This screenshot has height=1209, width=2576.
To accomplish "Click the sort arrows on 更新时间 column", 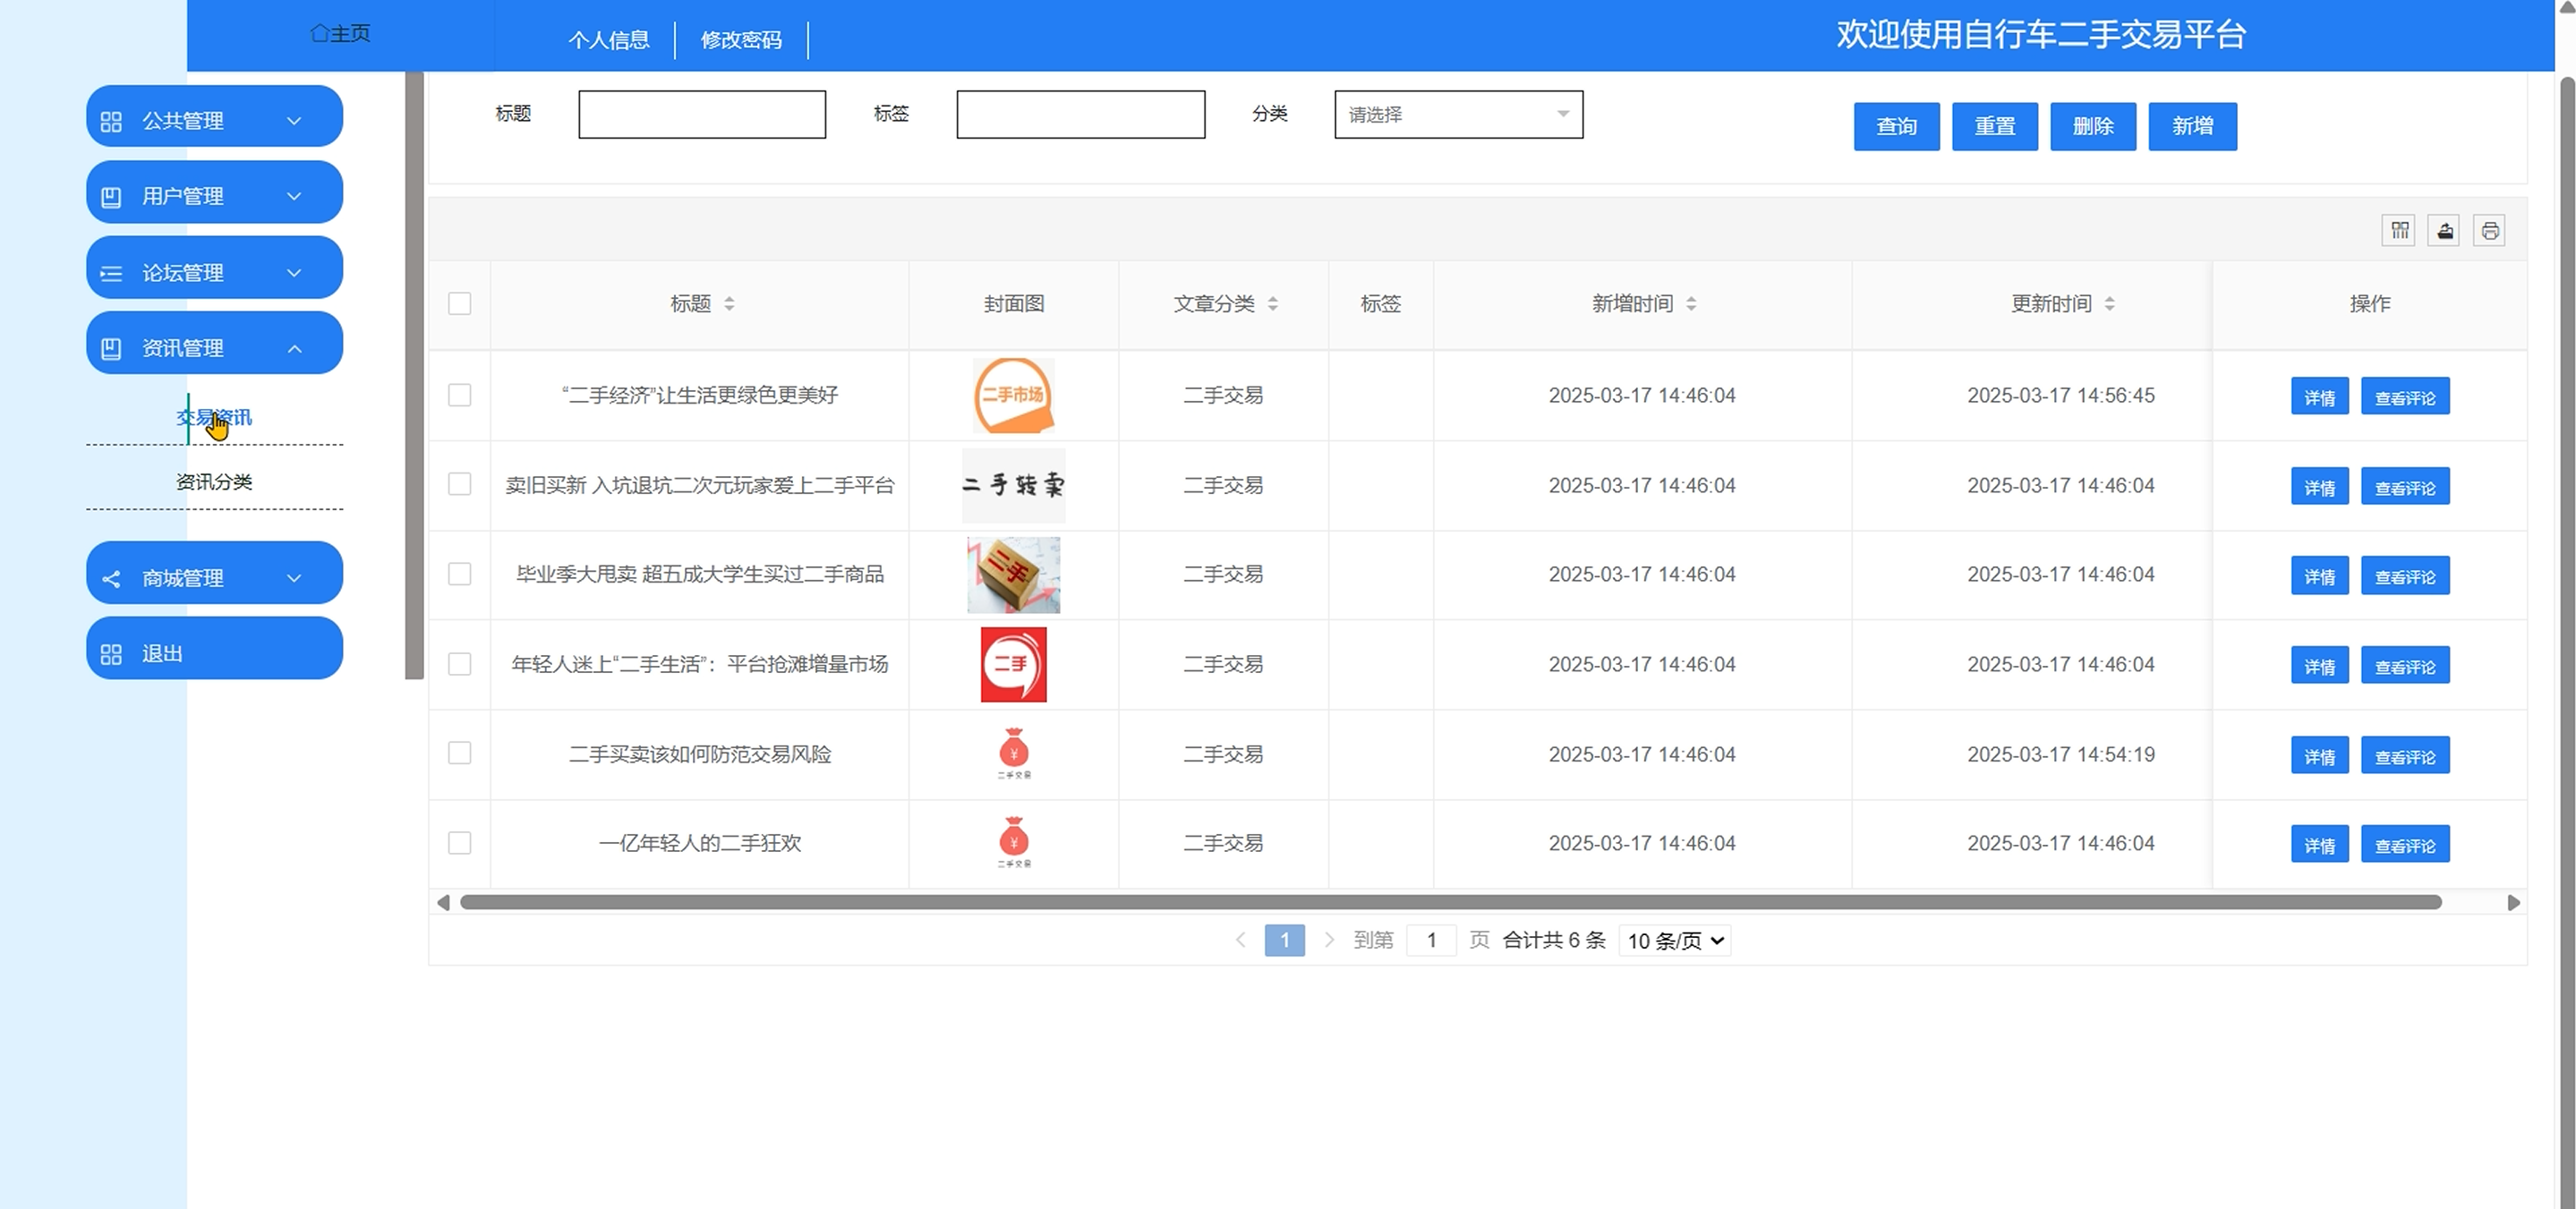I will tap(2109, 304).
